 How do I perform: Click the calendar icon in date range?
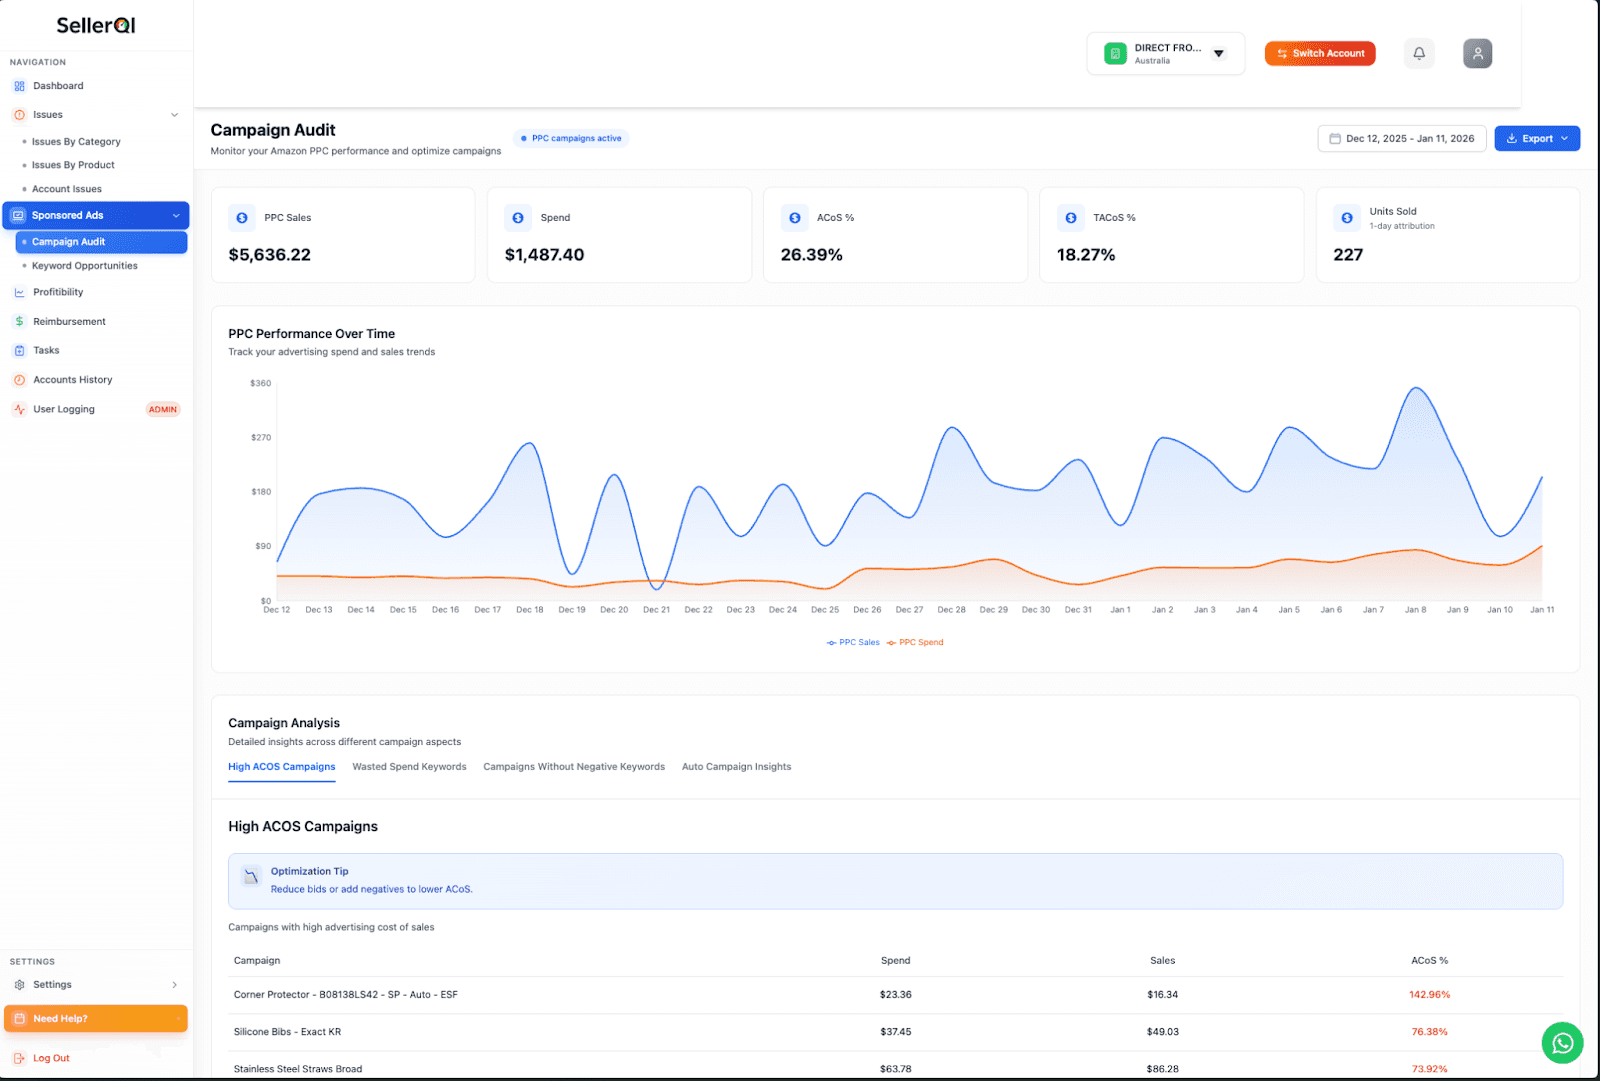pos(1334,139)
